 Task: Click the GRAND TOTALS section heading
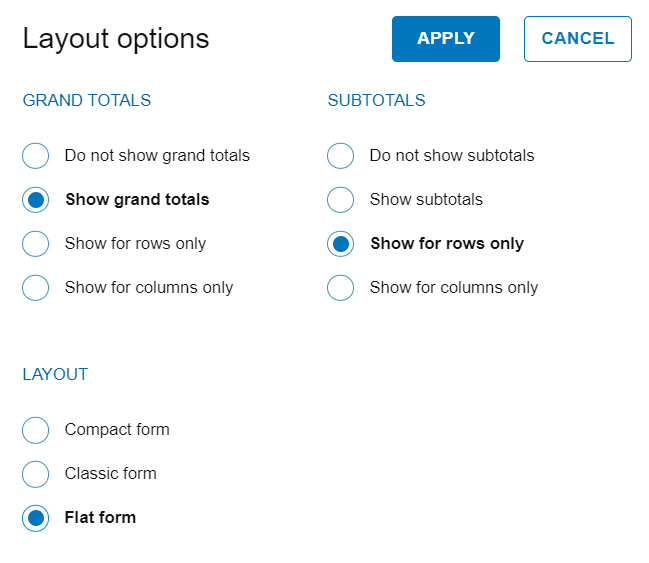pyautogui.click(x=87, y=100)
